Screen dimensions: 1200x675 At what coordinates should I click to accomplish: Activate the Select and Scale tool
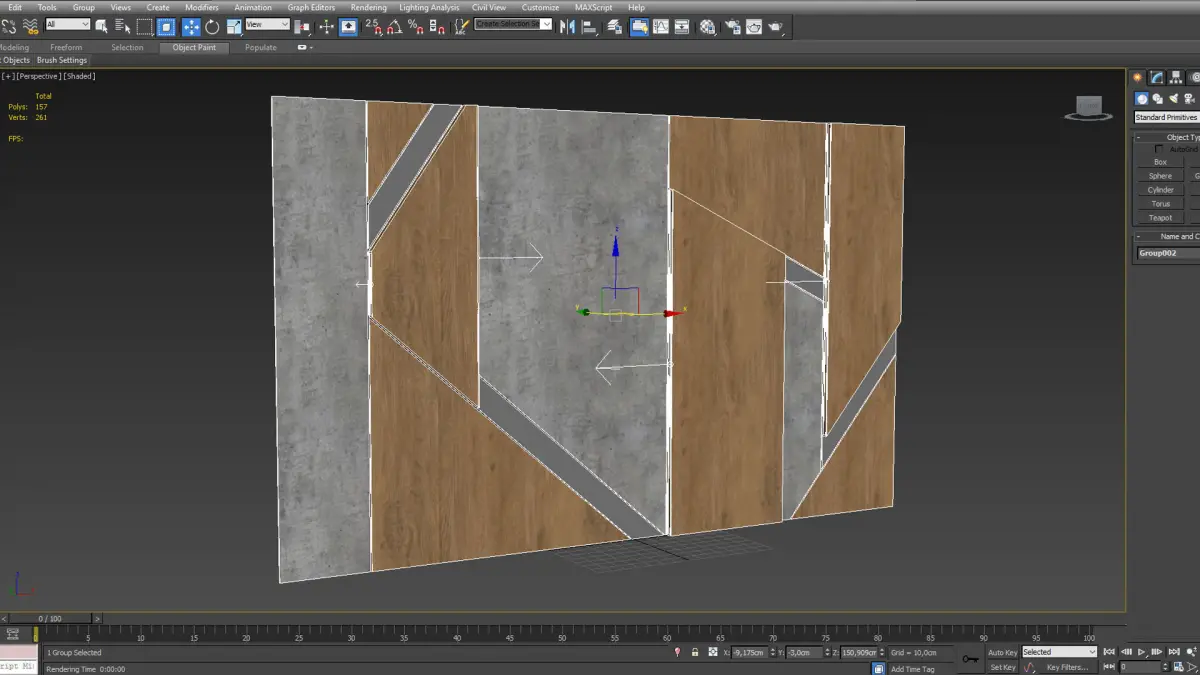pyautogui.click(x=234, y=27)
